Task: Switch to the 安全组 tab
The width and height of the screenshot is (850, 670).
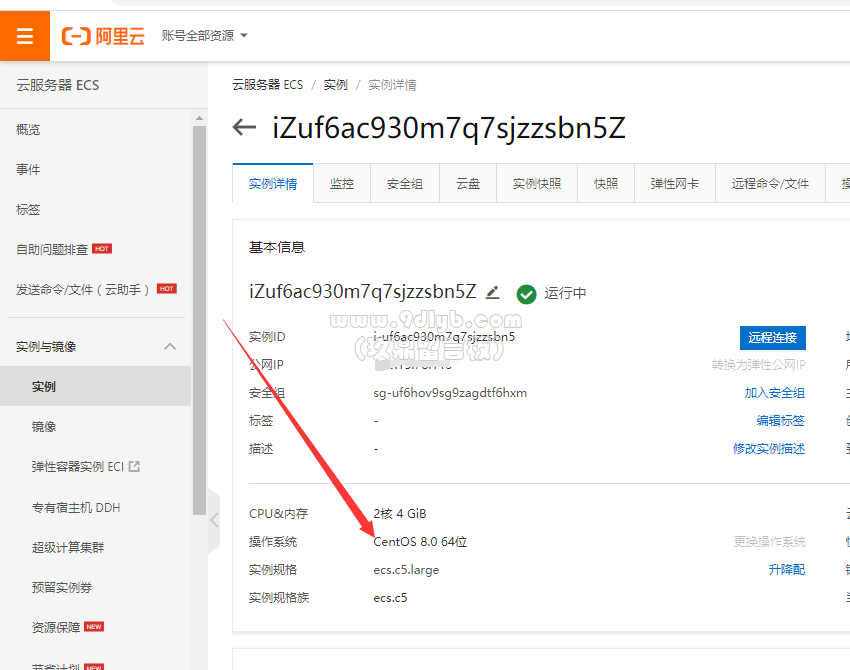Action: (405, 184)
